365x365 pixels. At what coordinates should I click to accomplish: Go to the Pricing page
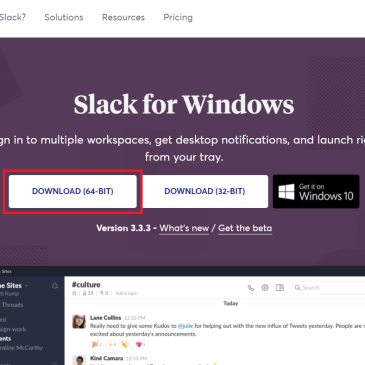178,17
